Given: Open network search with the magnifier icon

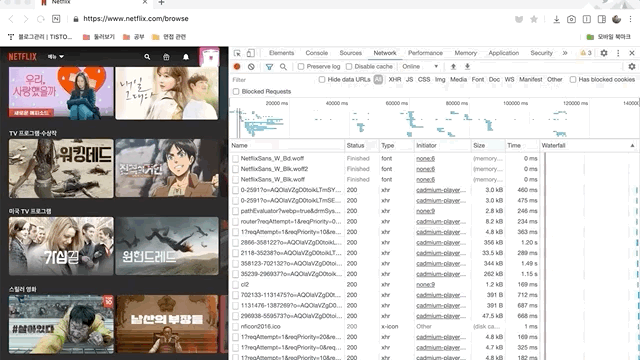Looking at the screenshot, I should coord(283,67).
